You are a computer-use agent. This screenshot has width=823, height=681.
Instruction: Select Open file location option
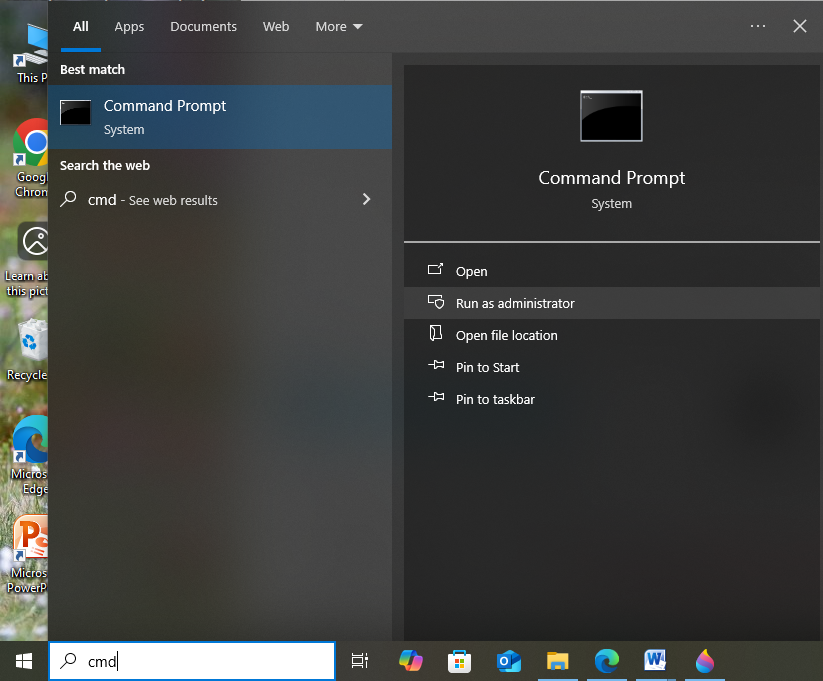coord(506,335)
